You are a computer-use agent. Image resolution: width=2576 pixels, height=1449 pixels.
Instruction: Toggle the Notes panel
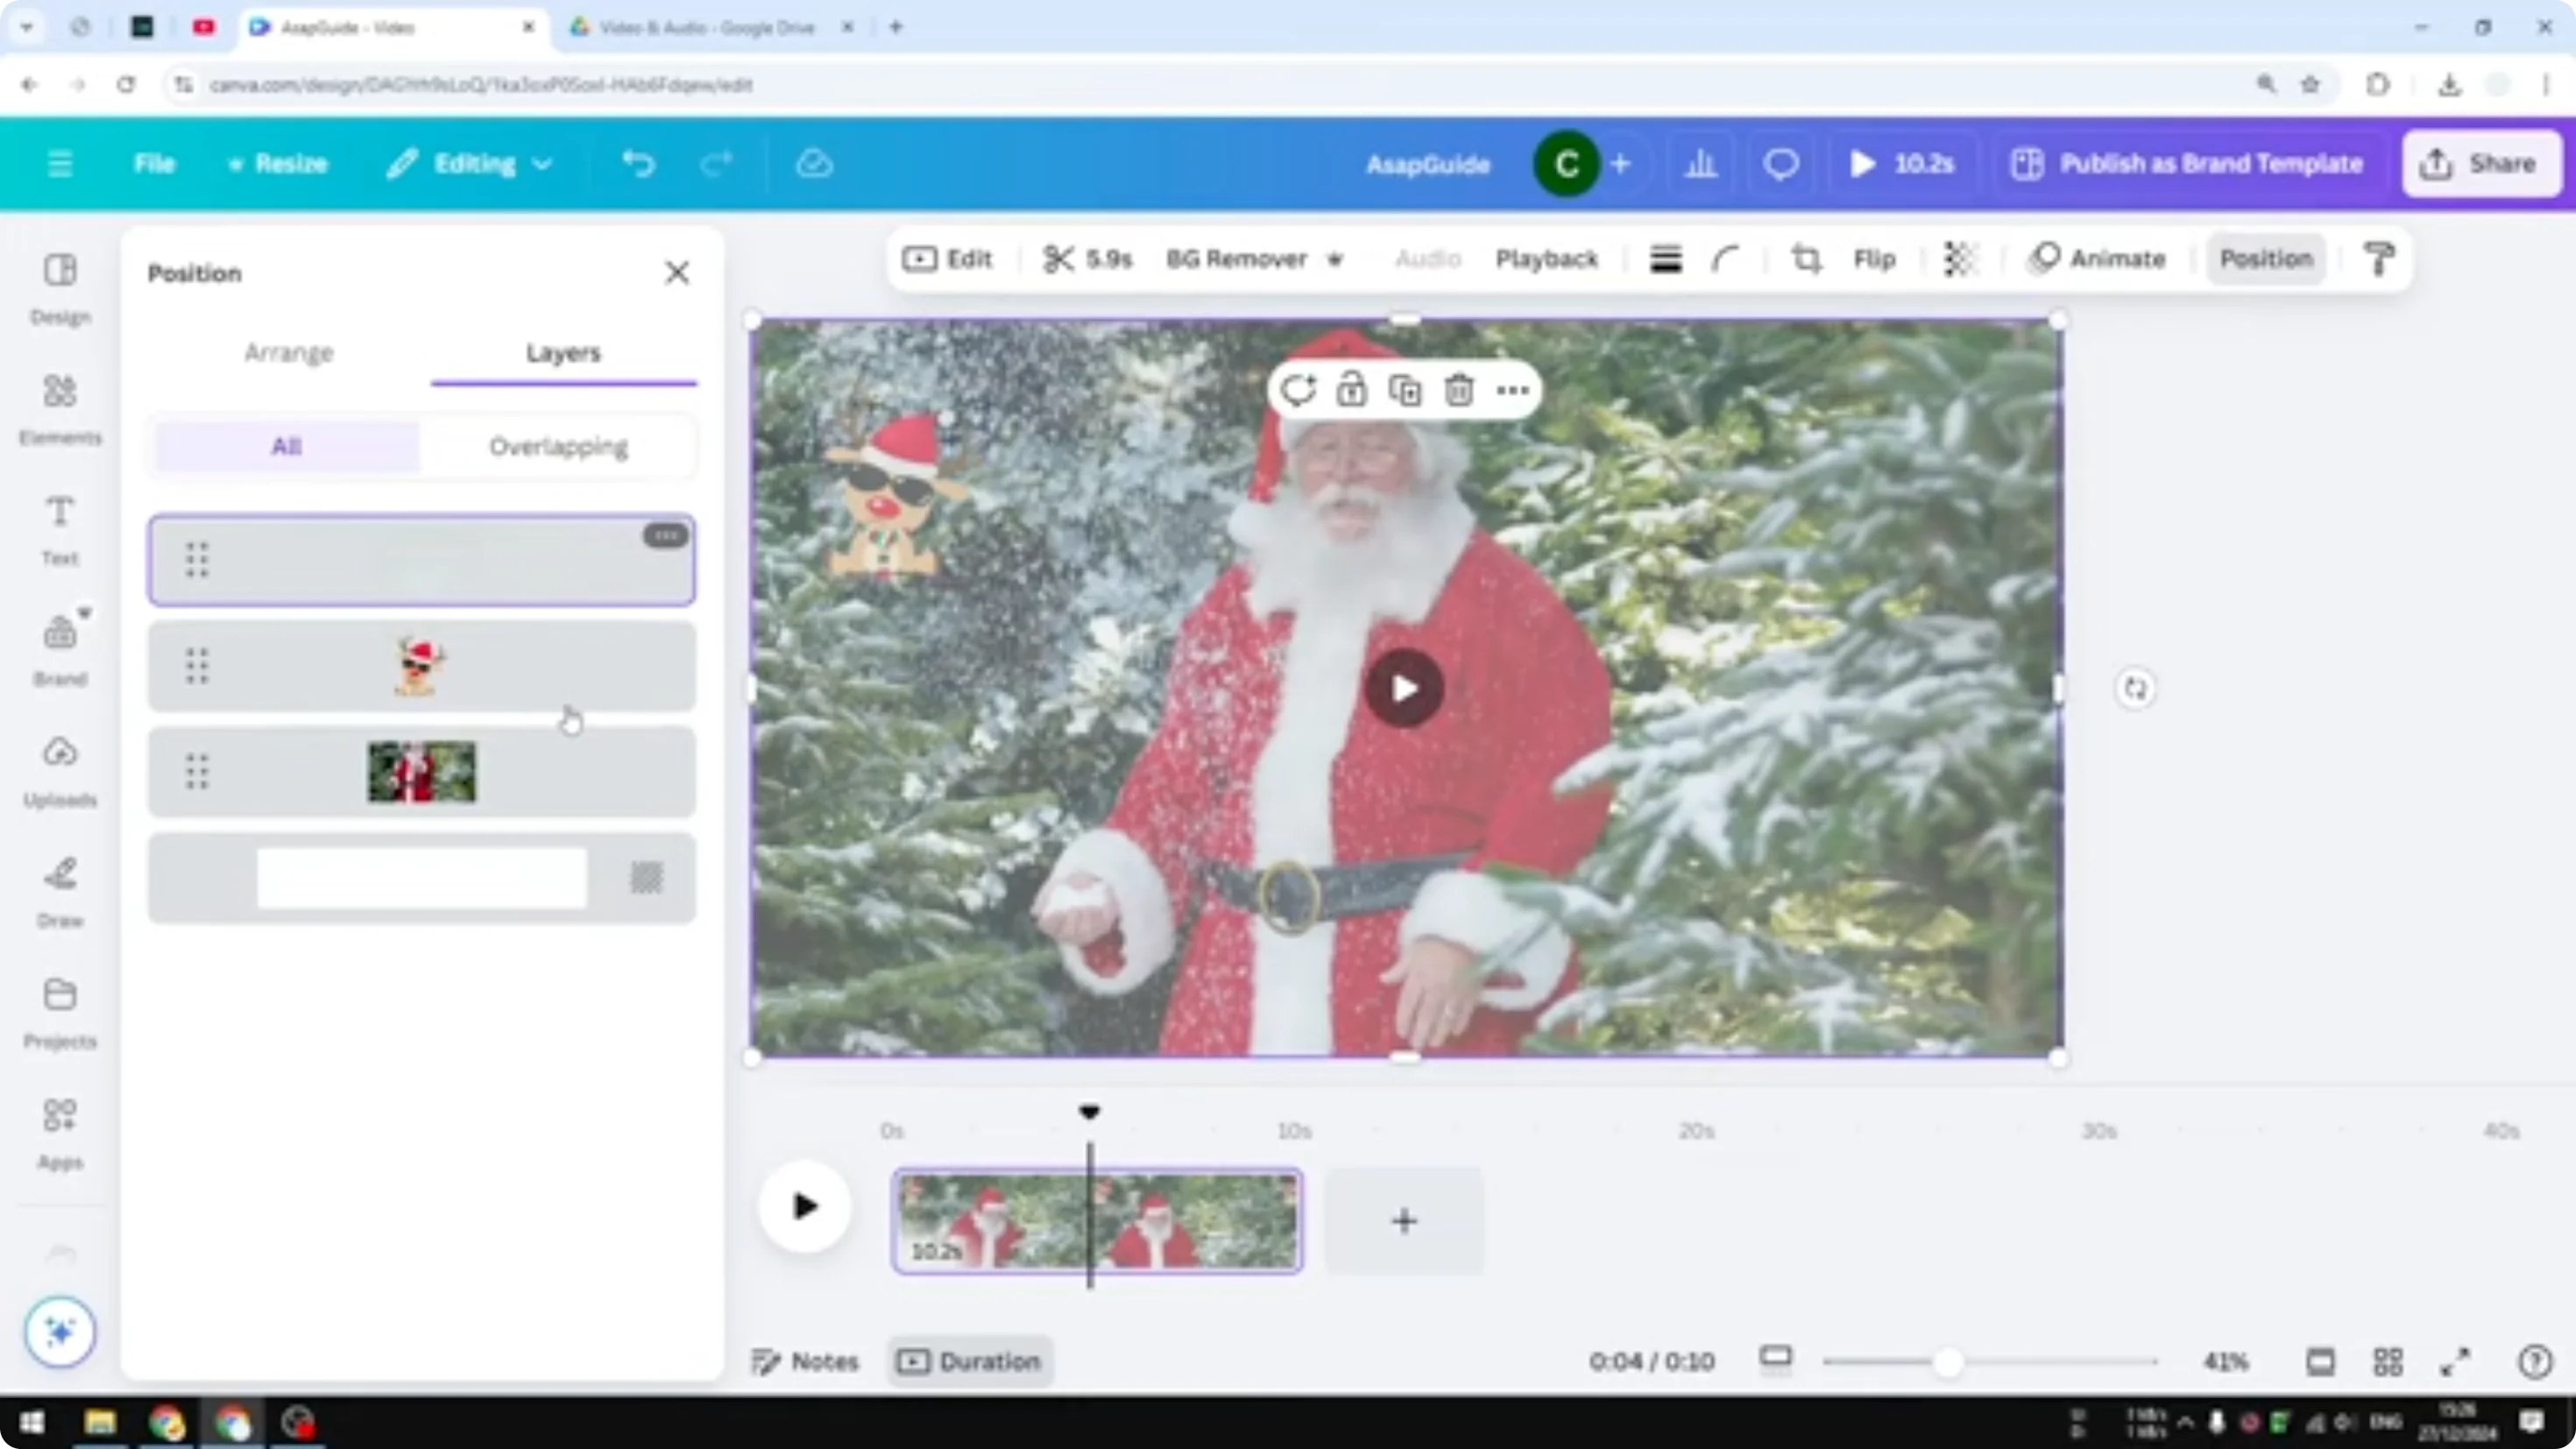click(x=805, y=1361)
